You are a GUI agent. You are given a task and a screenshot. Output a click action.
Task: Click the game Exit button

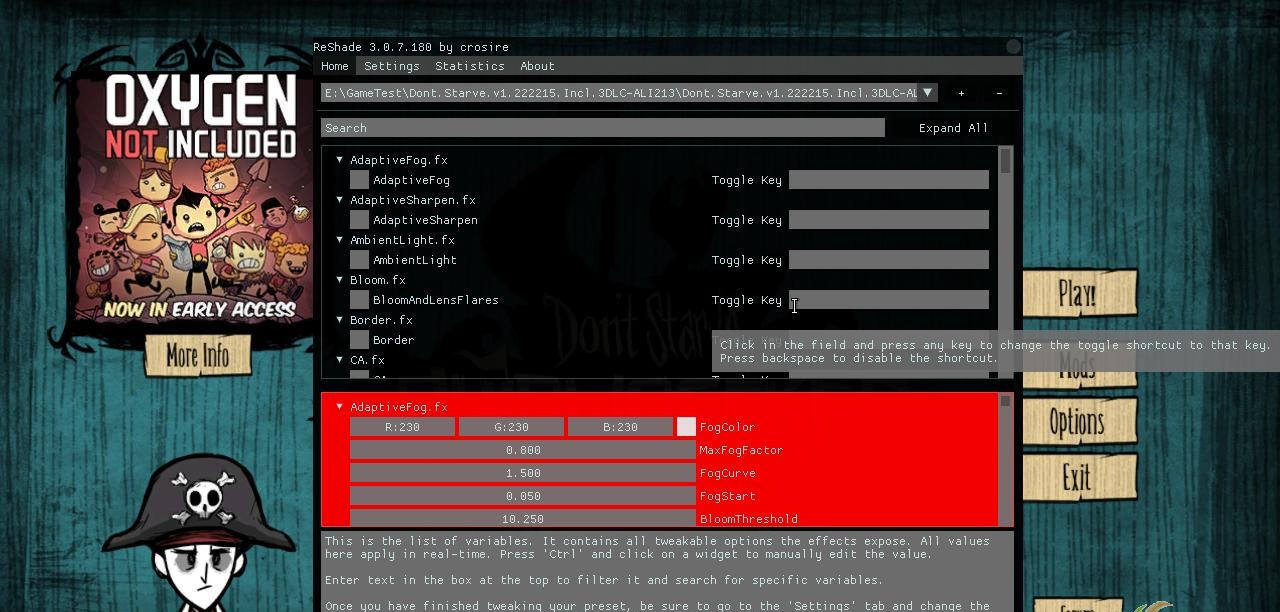[x=1078, y=478]
